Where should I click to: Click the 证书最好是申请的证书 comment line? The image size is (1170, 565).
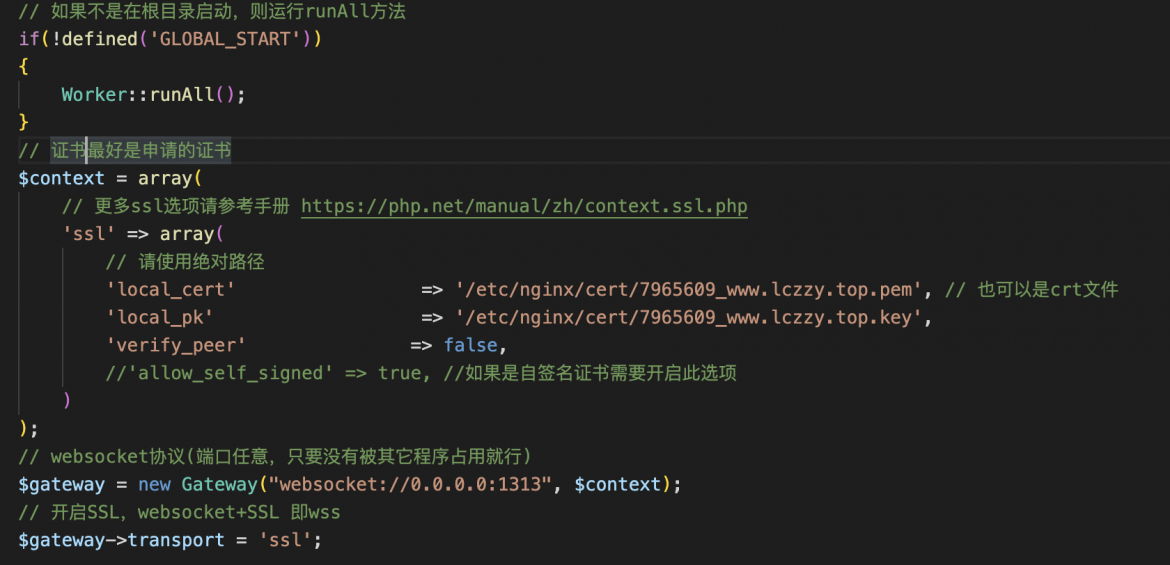click(125, 151)
